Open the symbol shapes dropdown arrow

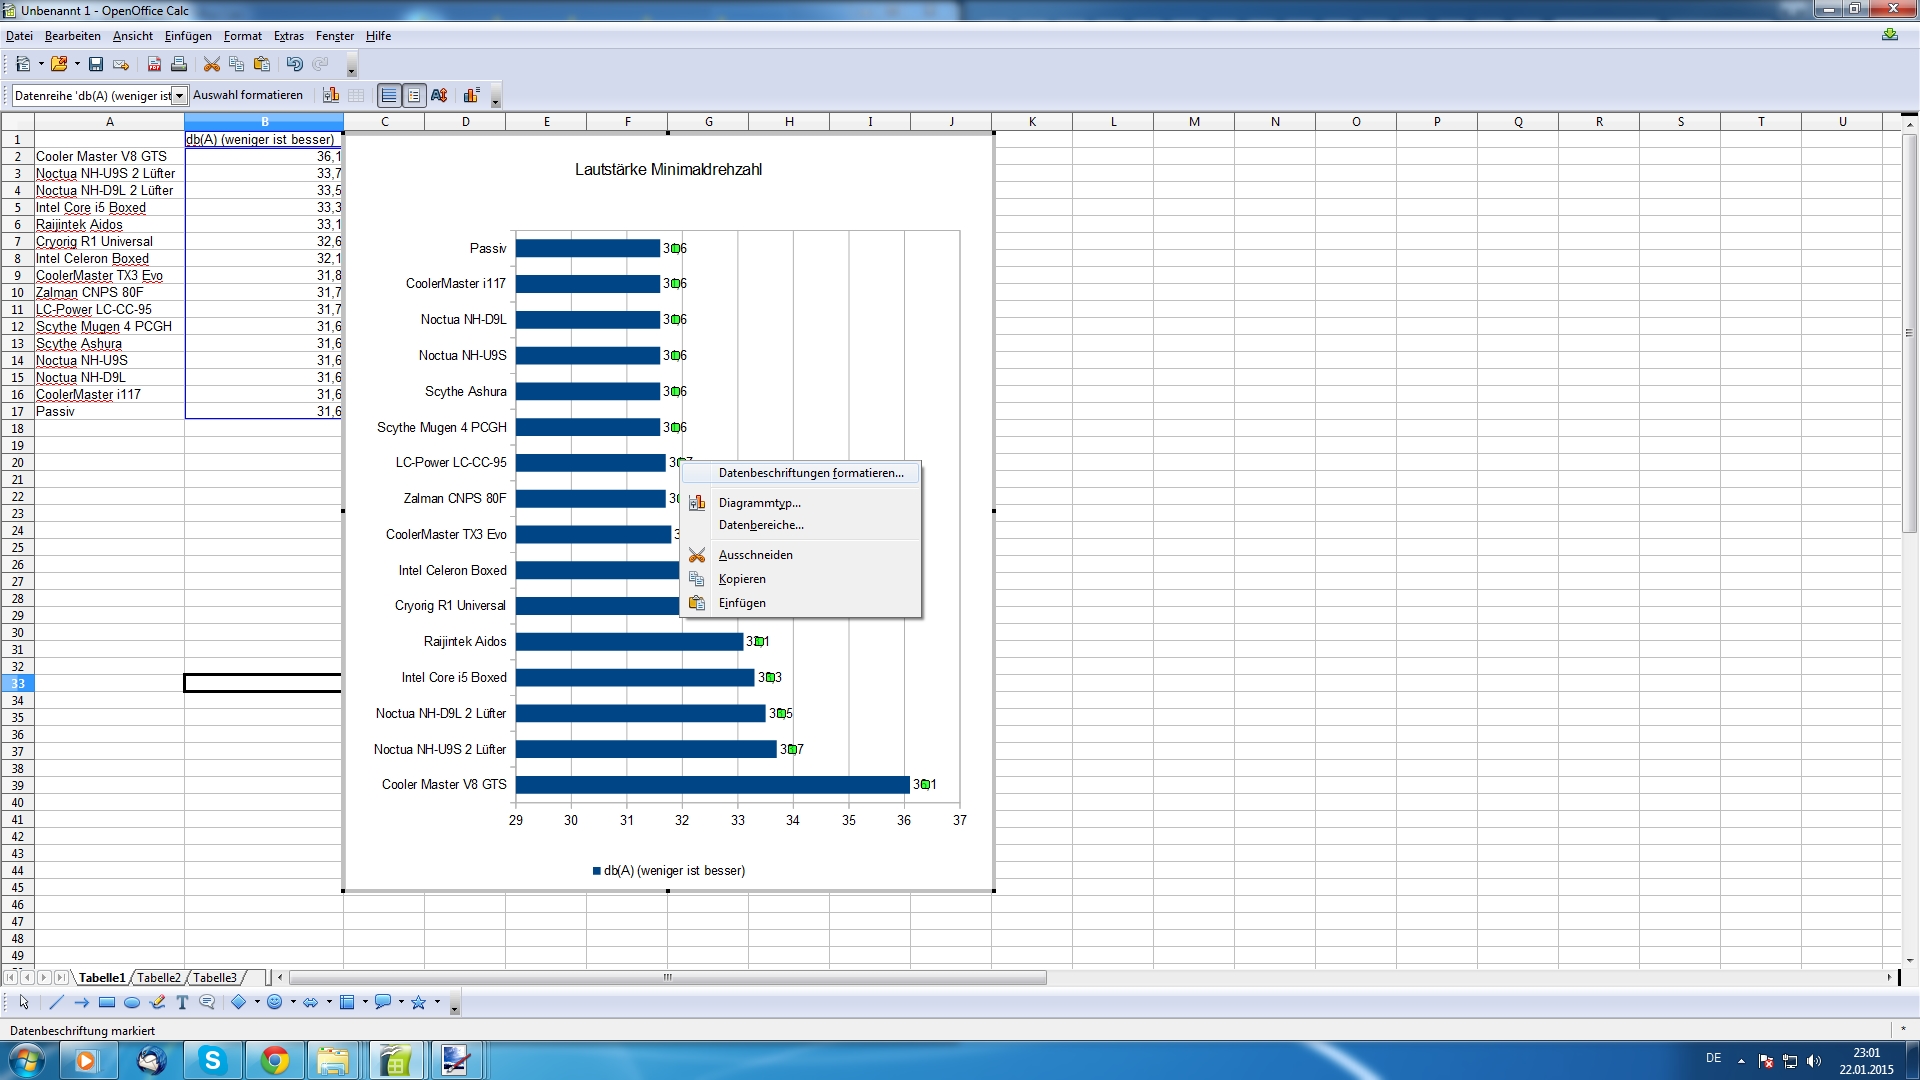tap(293, 1002)
